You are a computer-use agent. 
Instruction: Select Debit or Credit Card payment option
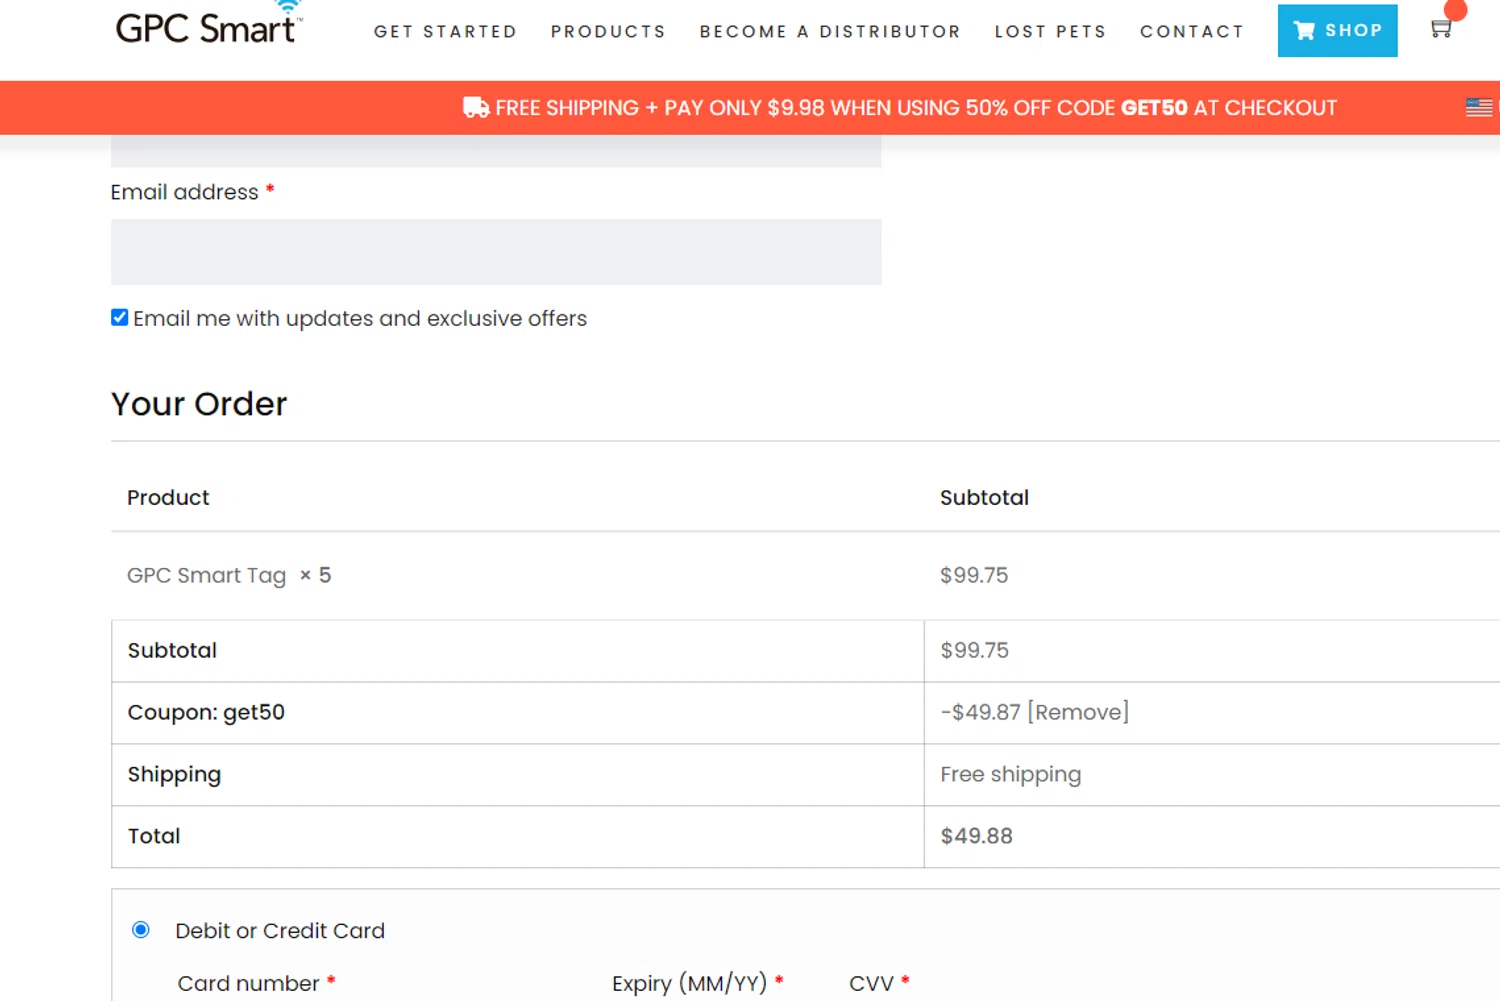(141, 930)
